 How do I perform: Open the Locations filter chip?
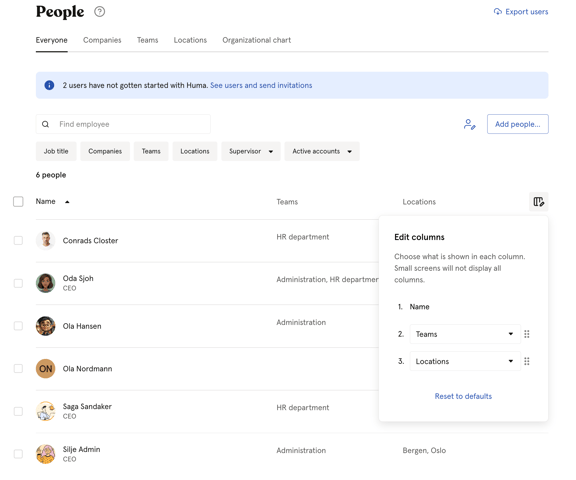(195, 151)
